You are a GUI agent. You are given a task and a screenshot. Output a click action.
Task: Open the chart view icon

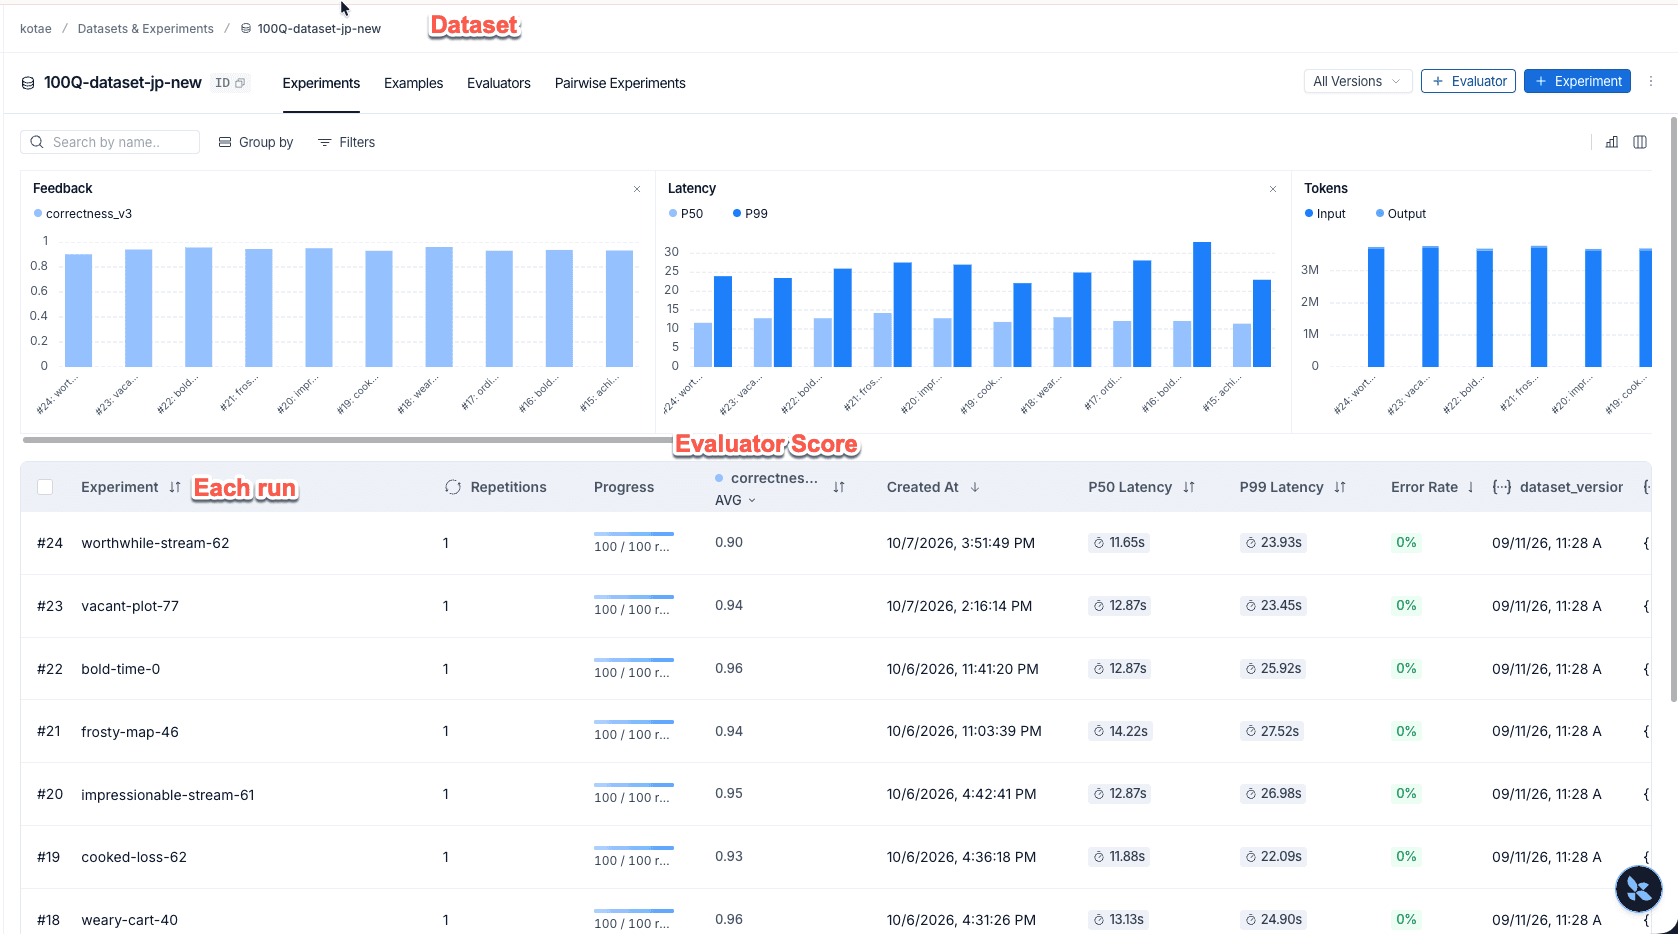point(1612,142)
